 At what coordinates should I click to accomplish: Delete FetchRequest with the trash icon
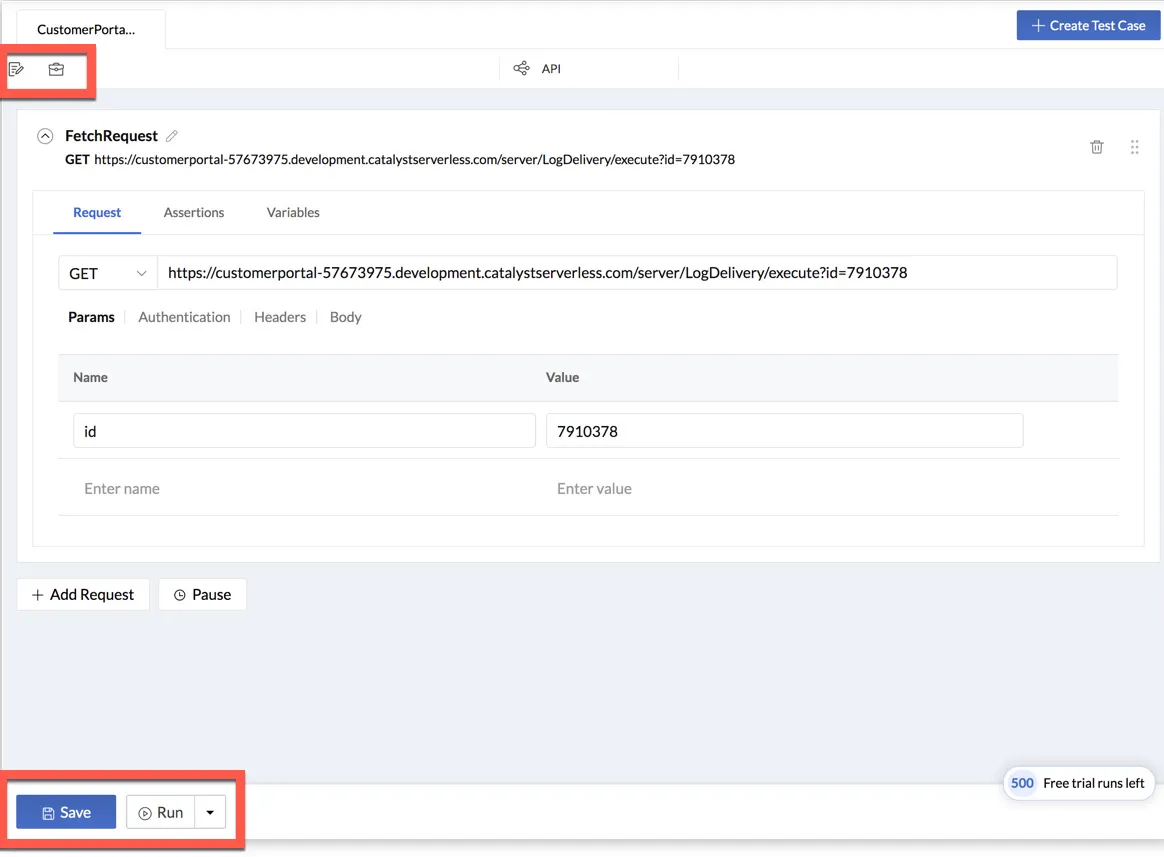(x=1096, y=147)
